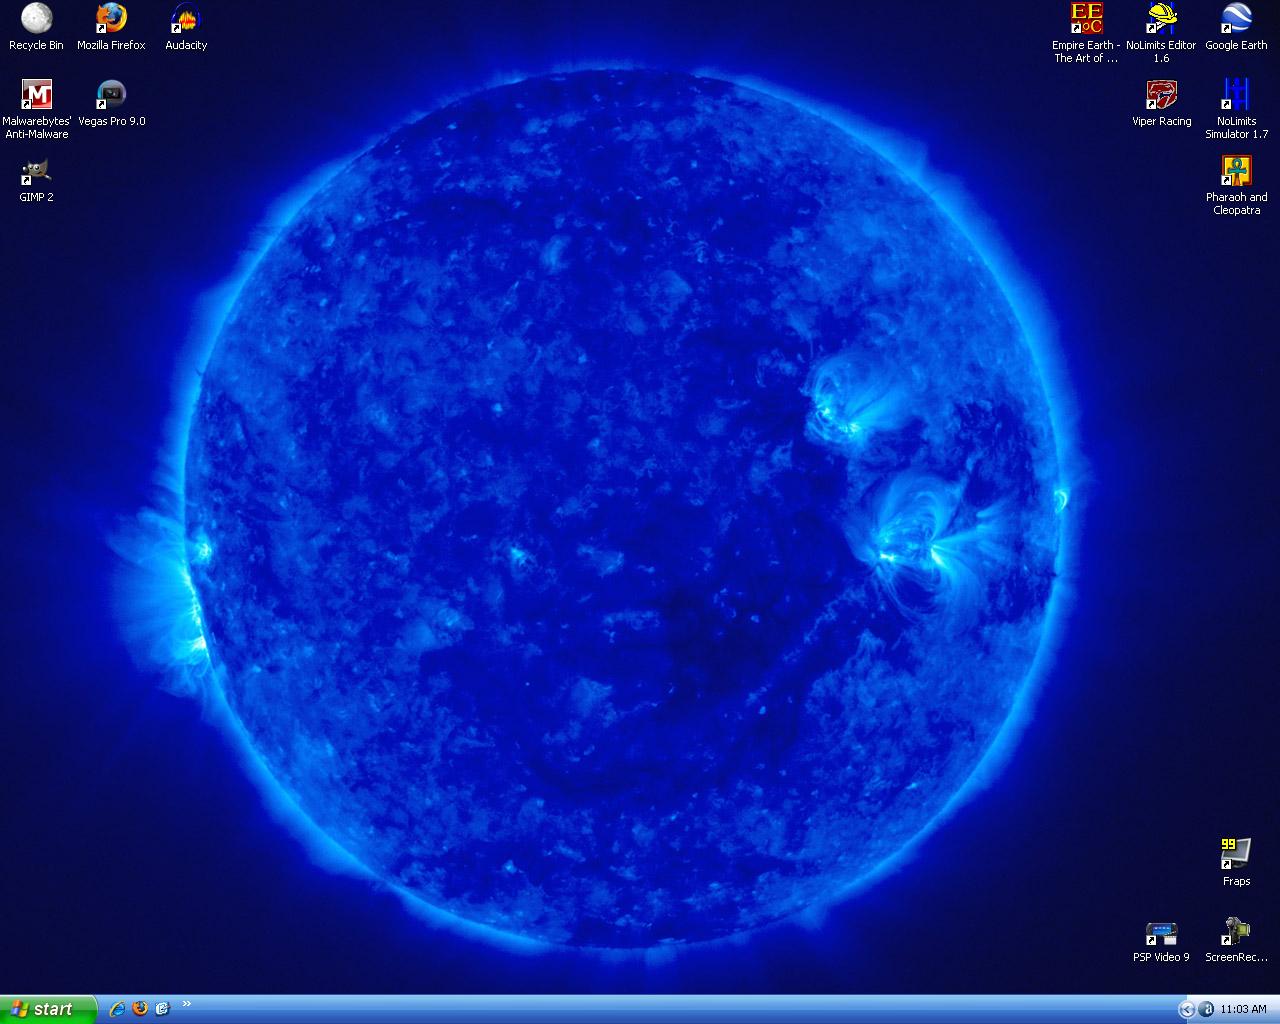Image resolution: width=1280 pixels, height=1024 pixels.
Task: Select the Malwarebytes' Anti-Malware shortcut
Action: [x=37, y=108]
